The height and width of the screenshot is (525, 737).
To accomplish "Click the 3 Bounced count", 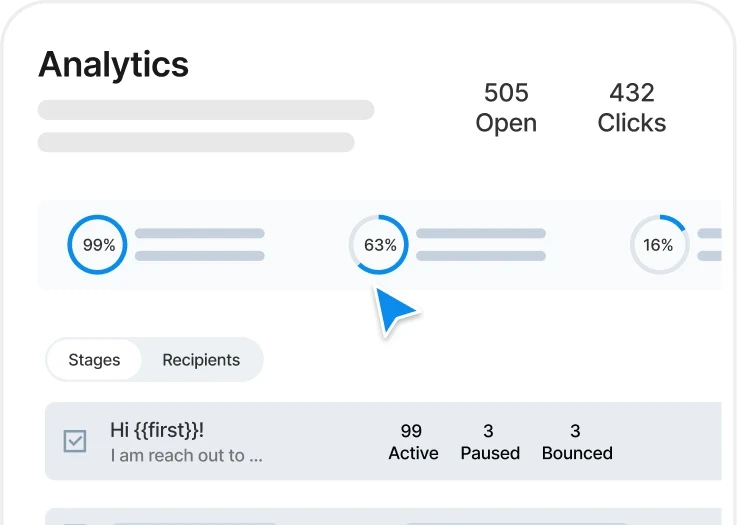I will tap(576, 442).
